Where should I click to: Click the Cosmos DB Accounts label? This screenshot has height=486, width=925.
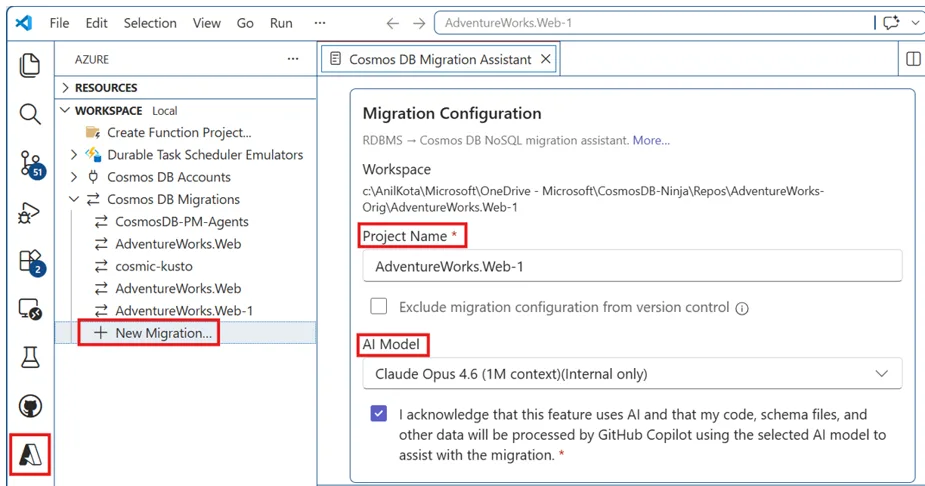tap(169, 177)
